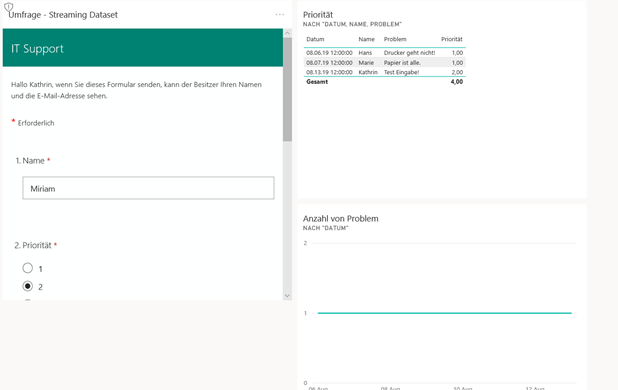
Task: Select the table row for Hans
Action: pyautogui.click(x=385, y=52)
